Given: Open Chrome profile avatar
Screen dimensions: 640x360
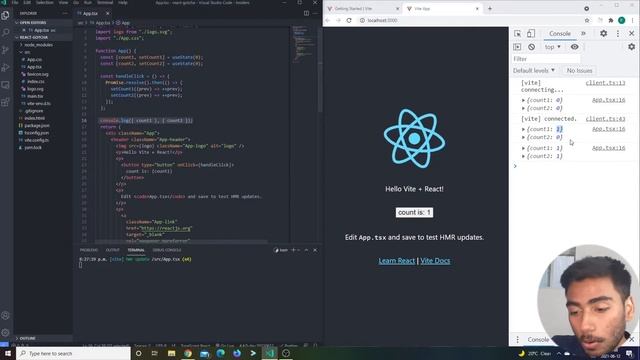Looking at the screenshot, I should pyautogui.click(x=622, y=20).
